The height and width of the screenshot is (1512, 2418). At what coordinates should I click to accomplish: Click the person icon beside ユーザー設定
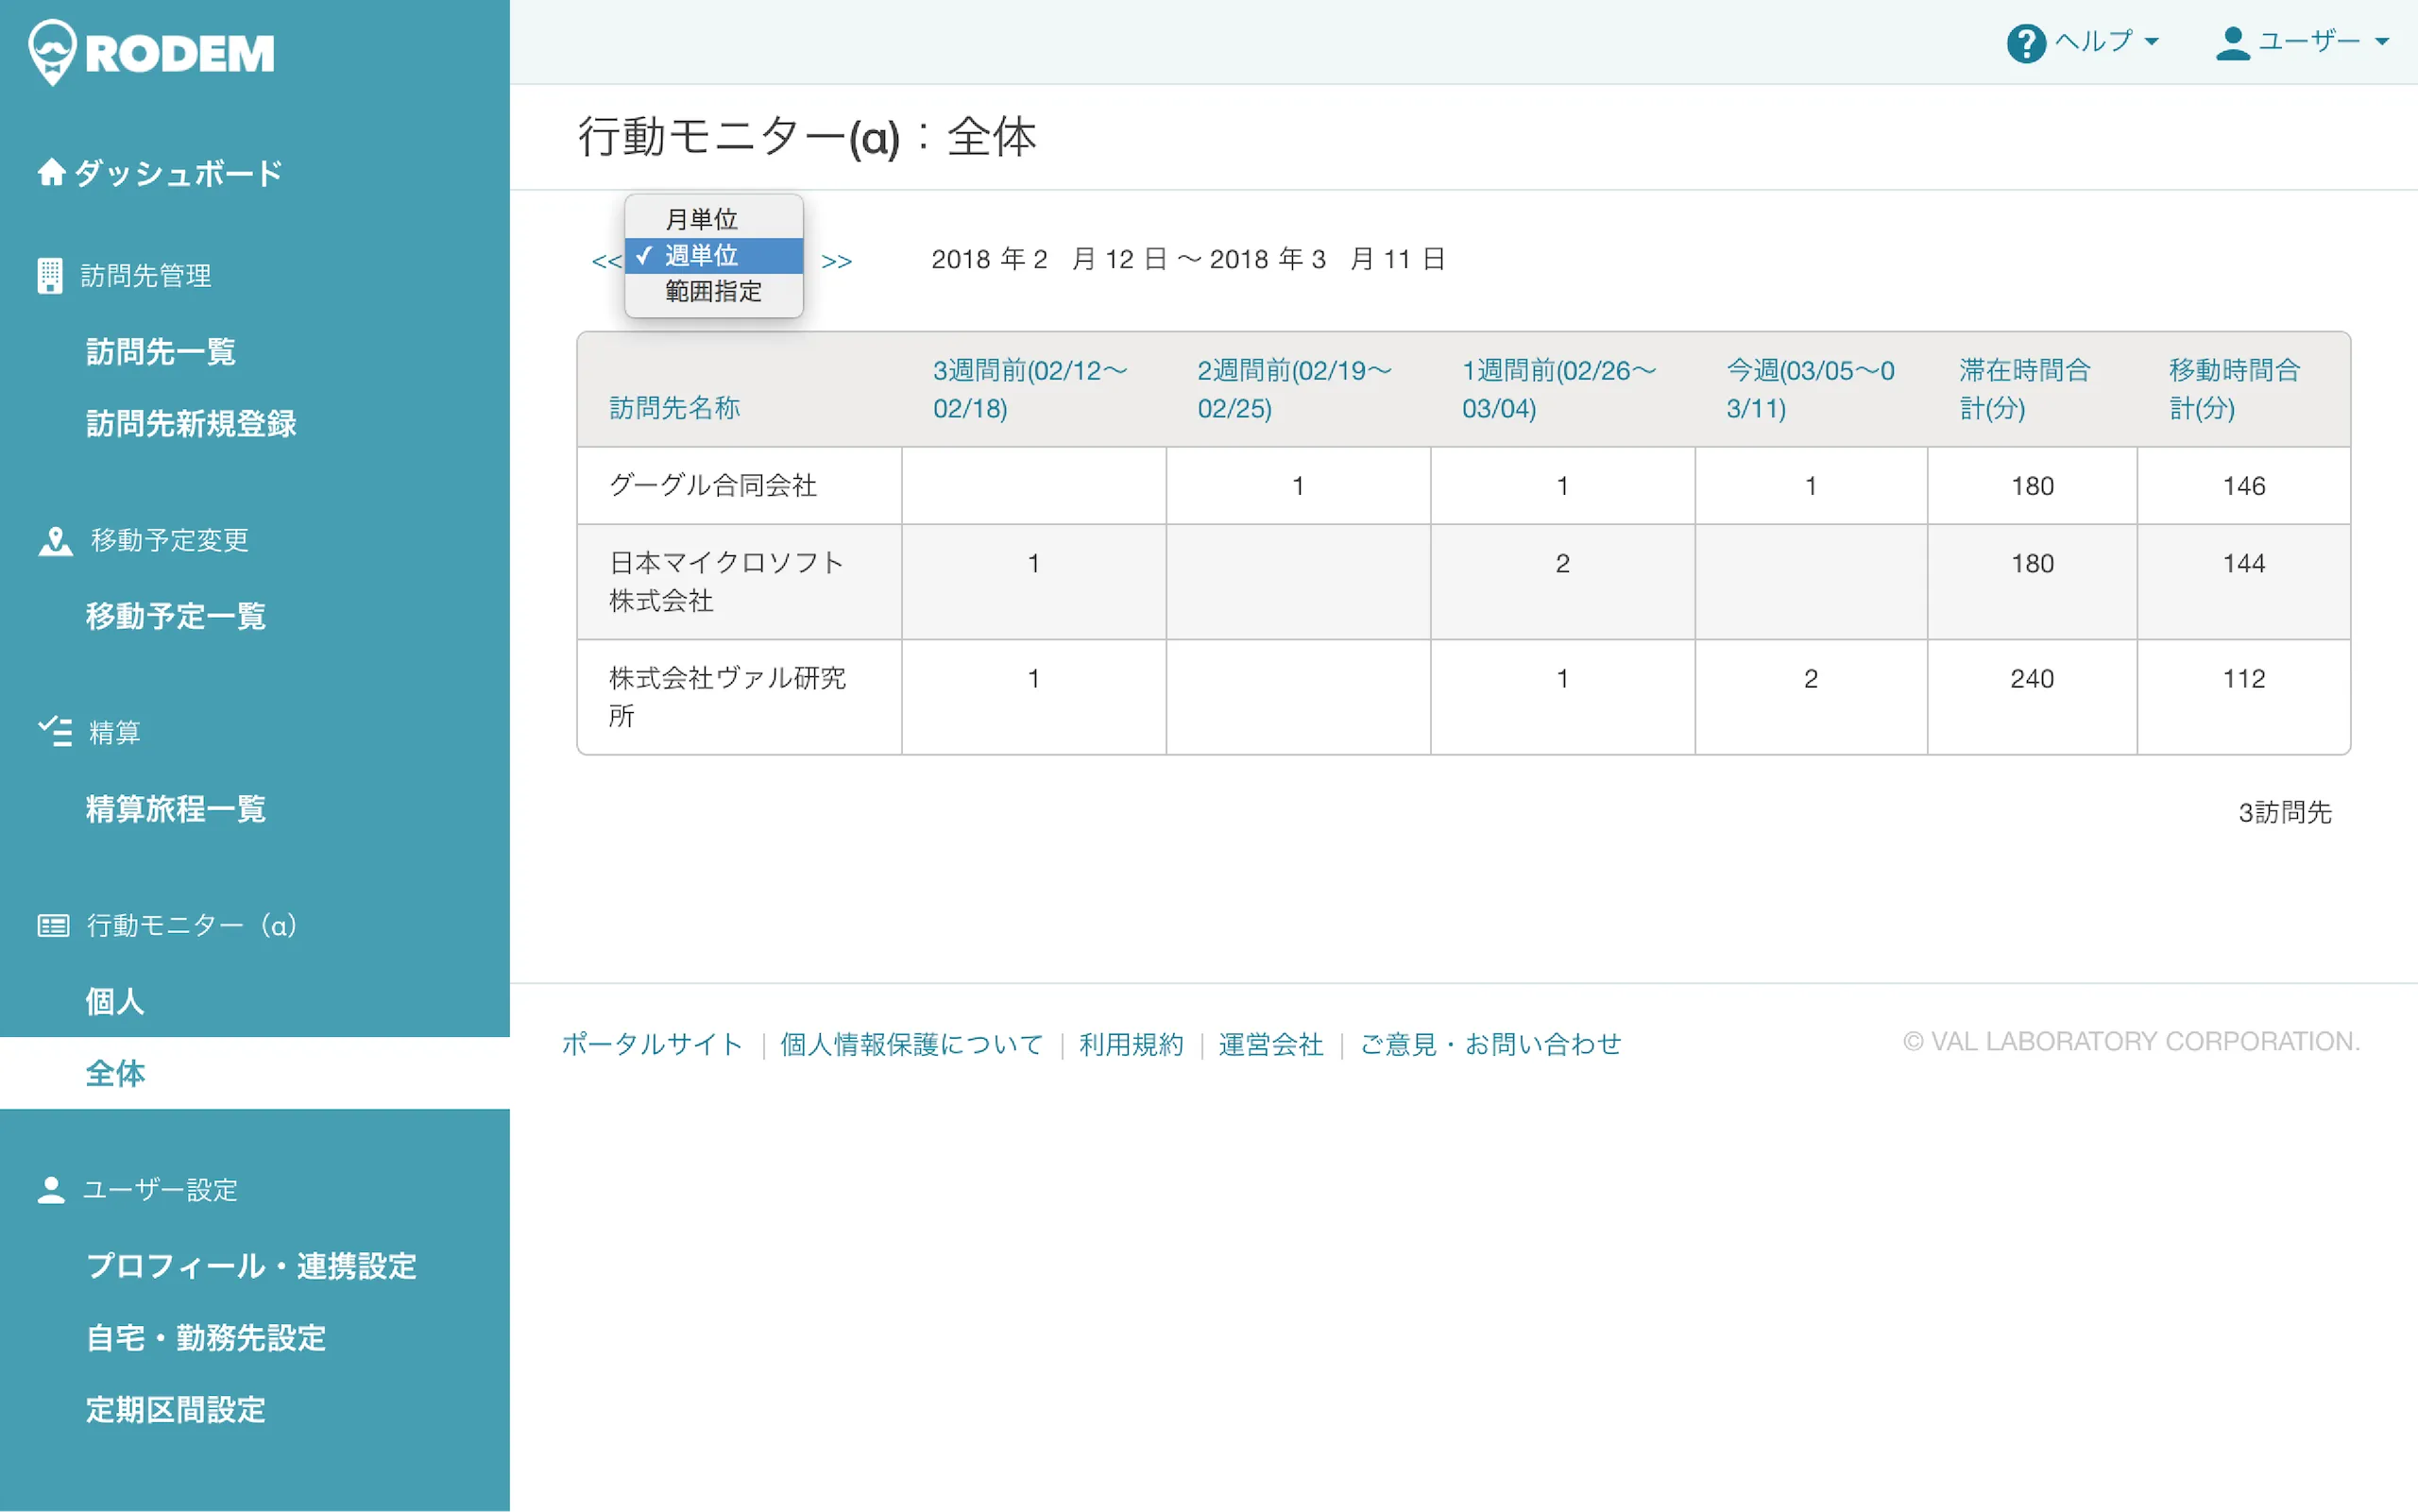coord(51,1189)
